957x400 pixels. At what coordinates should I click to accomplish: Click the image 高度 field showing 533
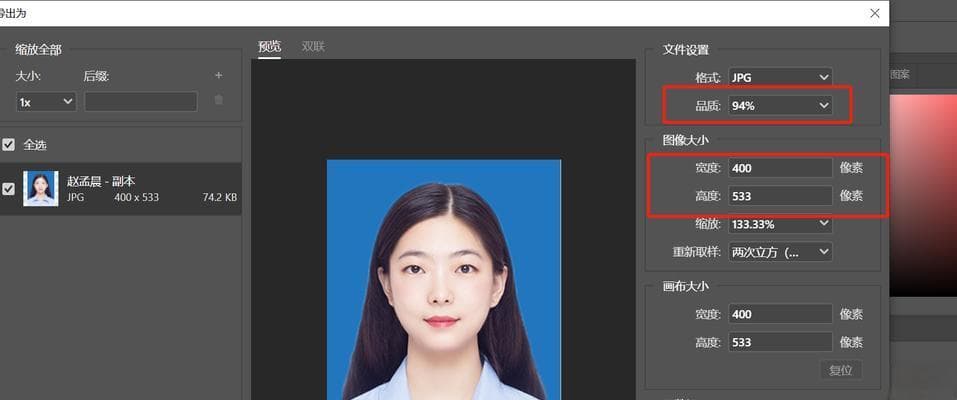pyautogui.click(x=781, y=196)
